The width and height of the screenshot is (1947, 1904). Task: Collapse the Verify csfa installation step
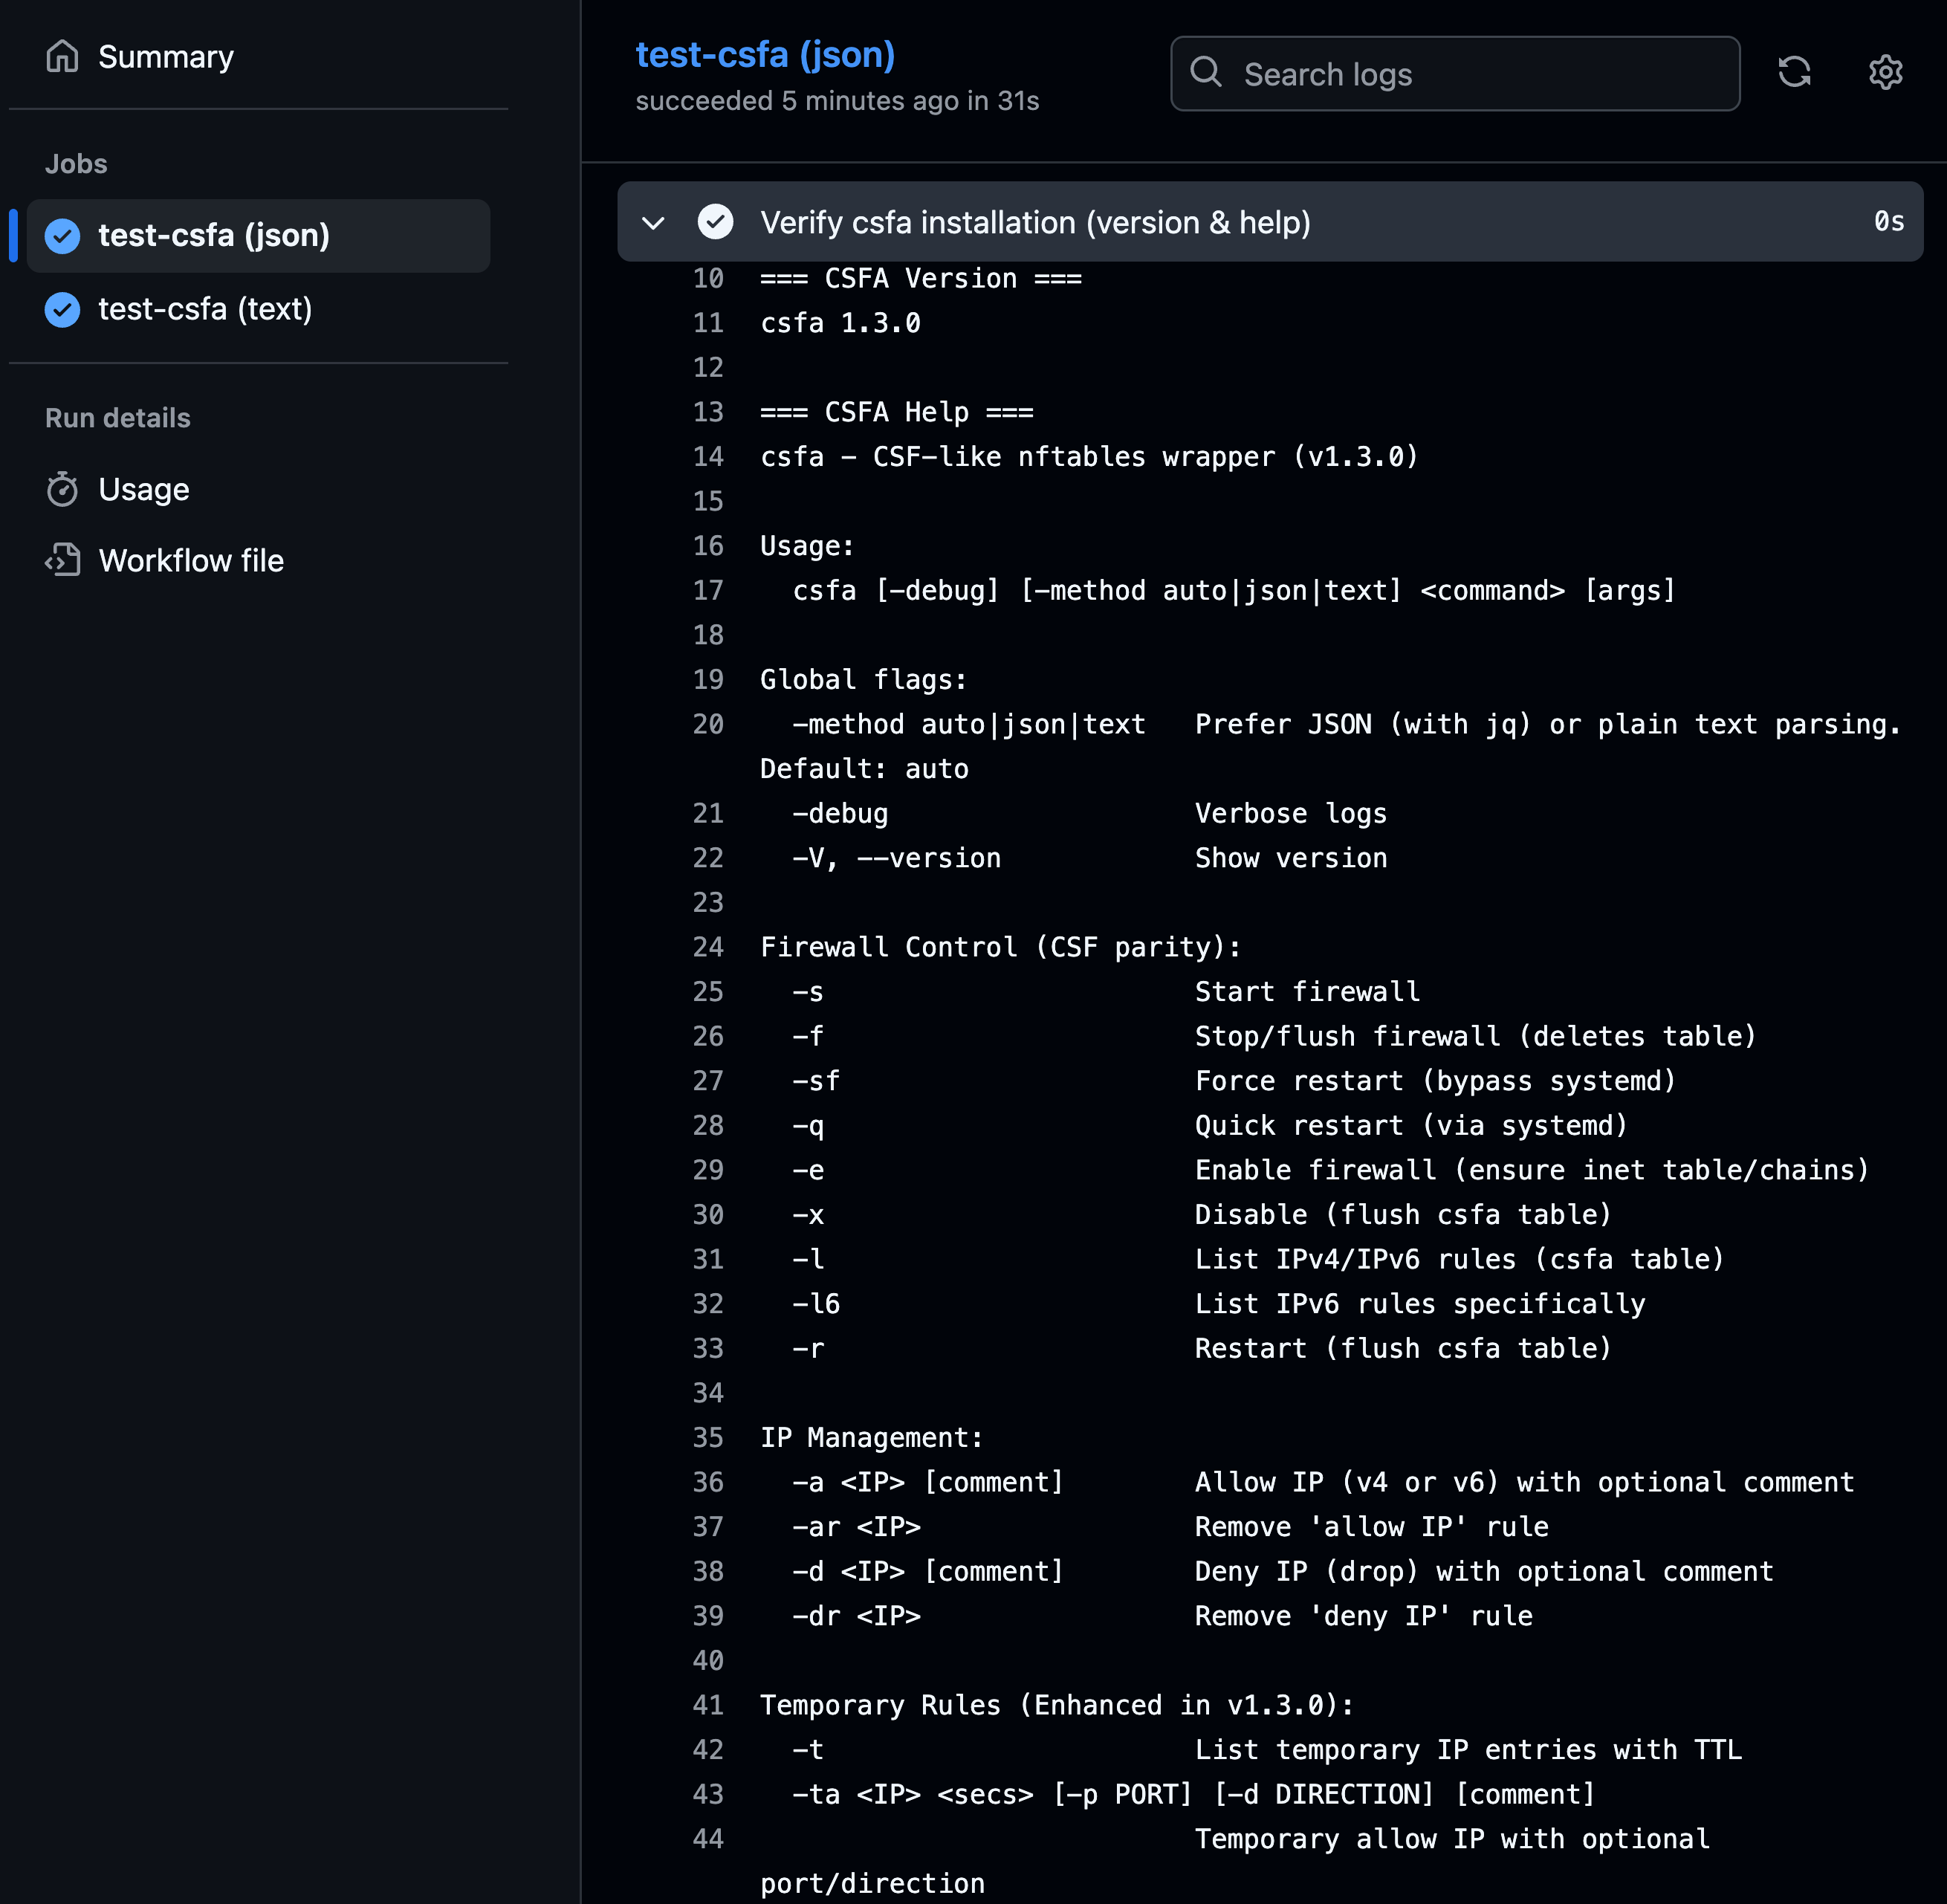[653, 222]
